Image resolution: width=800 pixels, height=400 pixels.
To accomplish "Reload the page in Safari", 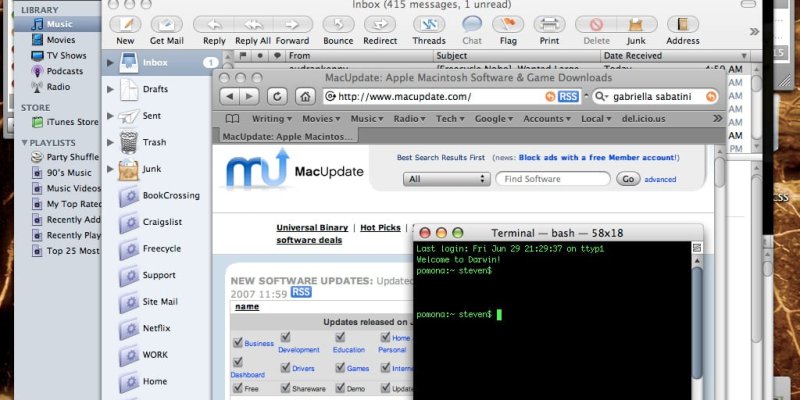I will [277, 96].
